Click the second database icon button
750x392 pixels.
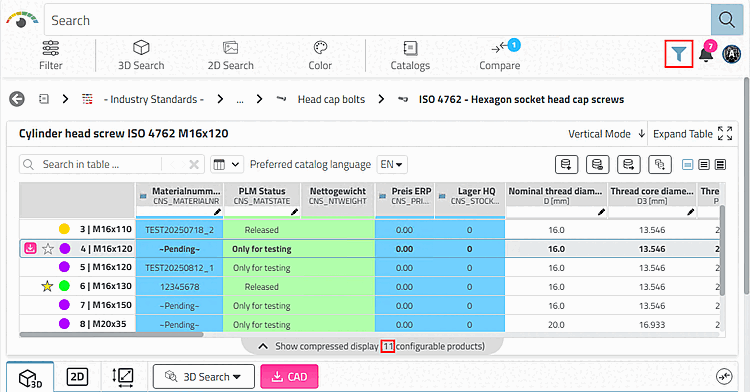coord(597,164)
